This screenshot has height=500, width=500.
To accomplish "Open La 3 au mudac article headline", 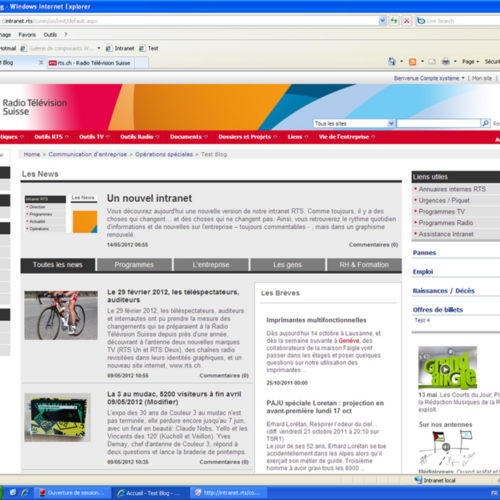I will tap(174, 398).
